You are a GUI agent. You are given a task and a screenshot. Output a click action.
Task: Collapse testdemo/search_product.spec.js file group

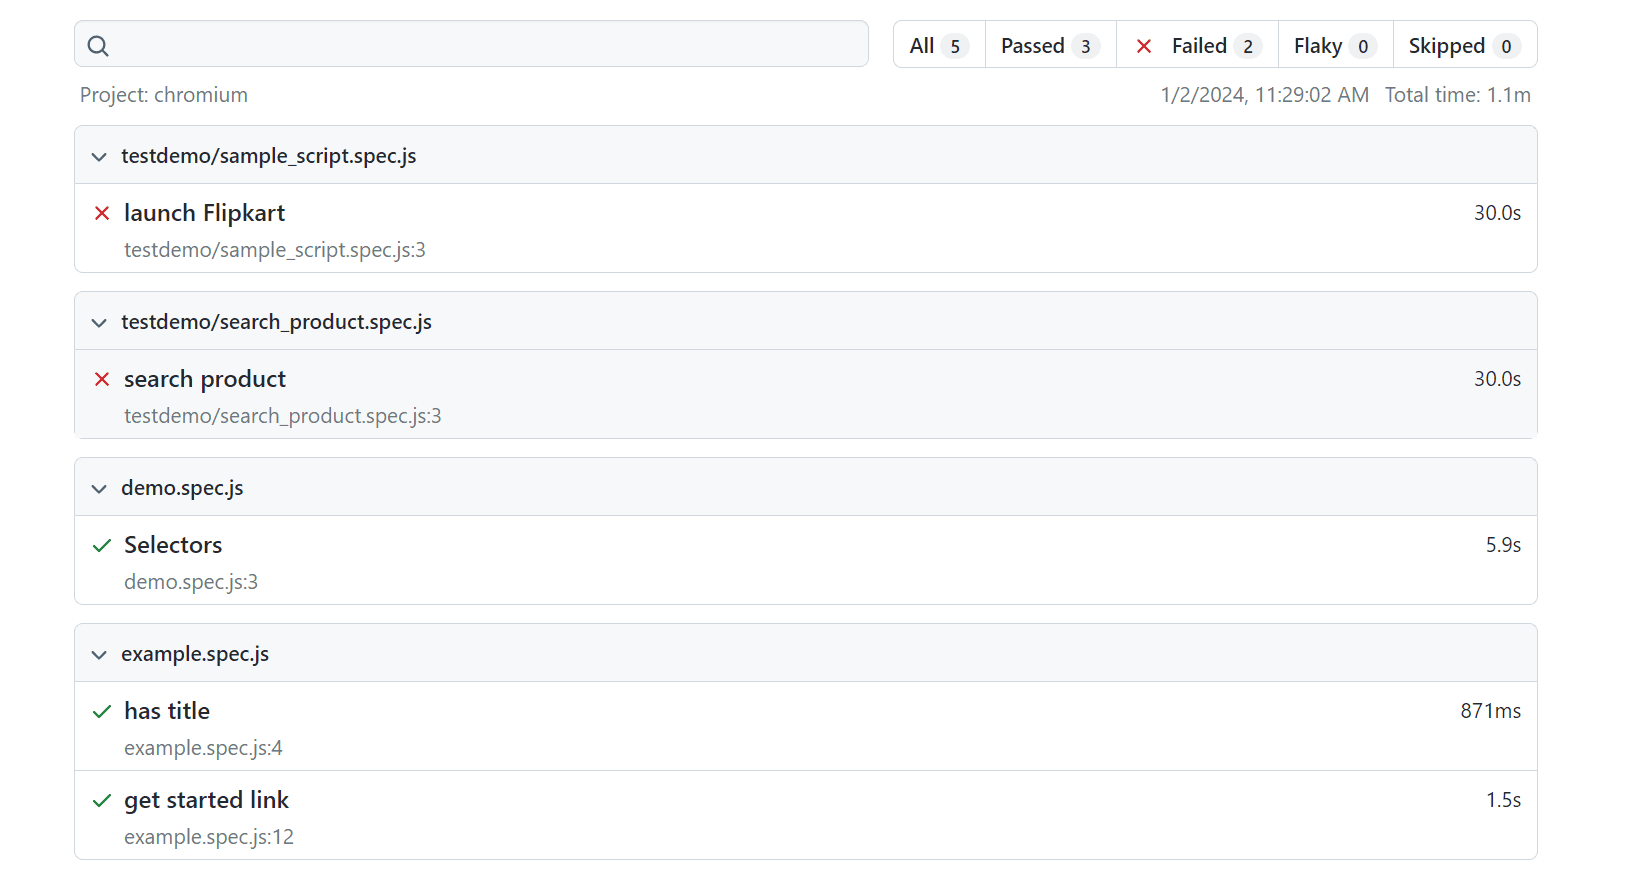click(x=99, y=322)
